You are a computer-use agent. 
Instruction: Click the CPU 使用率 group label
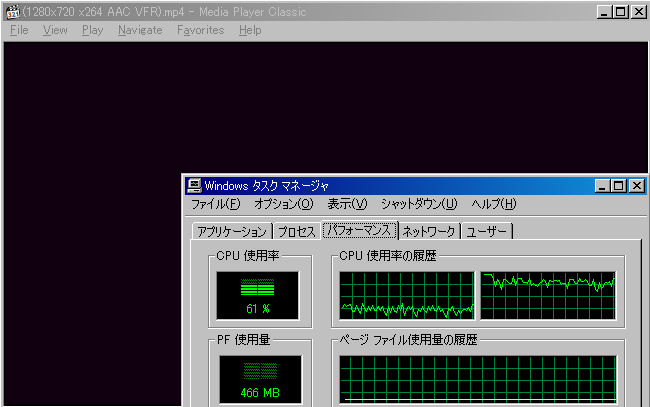click(x=247, y=256)
